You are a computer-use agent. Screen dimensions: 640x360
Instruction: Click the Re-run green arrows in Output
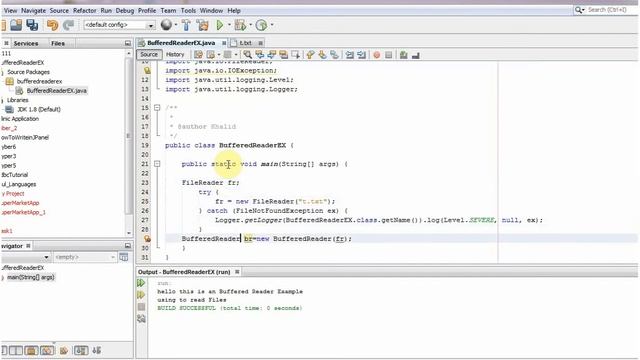click(141, 283)
